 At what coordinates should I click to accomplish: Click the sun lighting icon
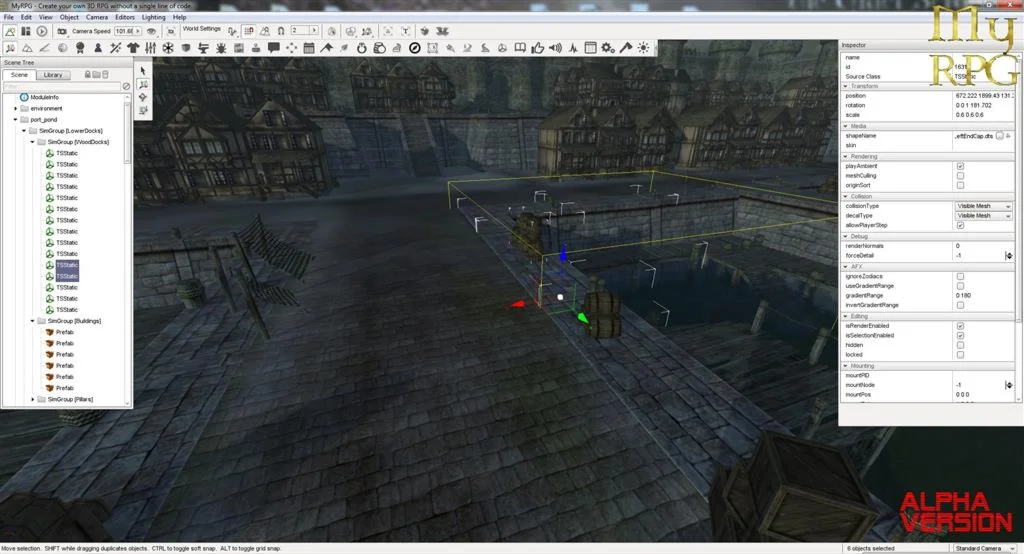[x=644, y=47]
